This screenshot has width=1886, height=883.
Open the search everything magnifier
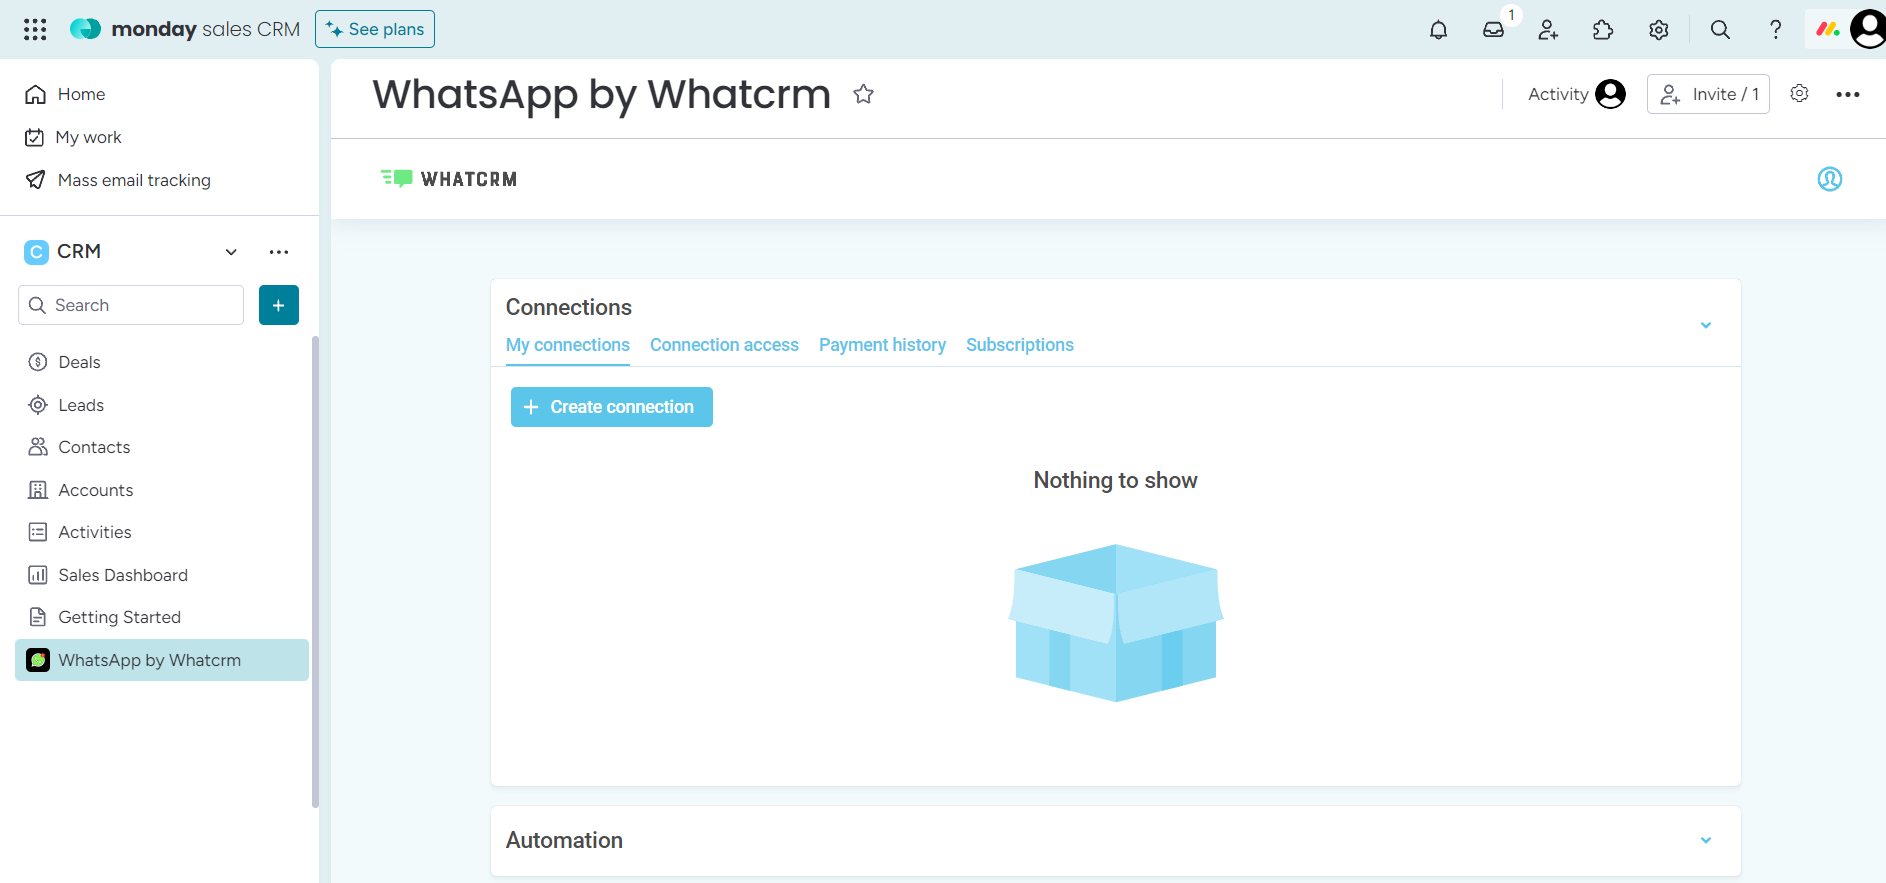coord(1720,30)
